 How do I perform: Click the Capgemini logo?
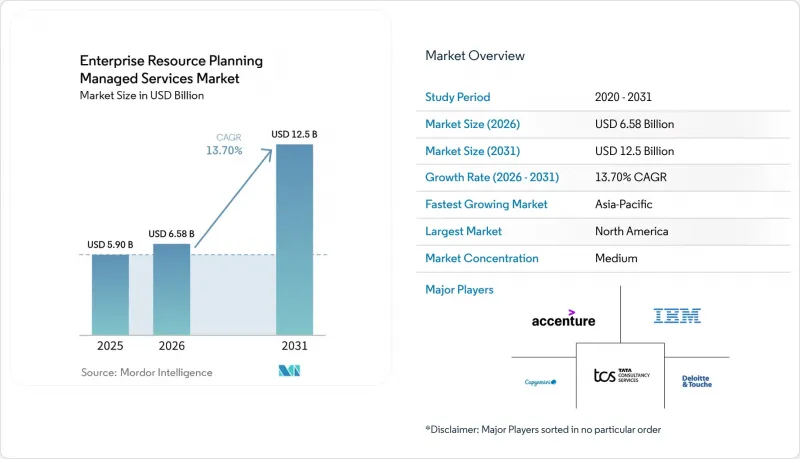(540, 382)
